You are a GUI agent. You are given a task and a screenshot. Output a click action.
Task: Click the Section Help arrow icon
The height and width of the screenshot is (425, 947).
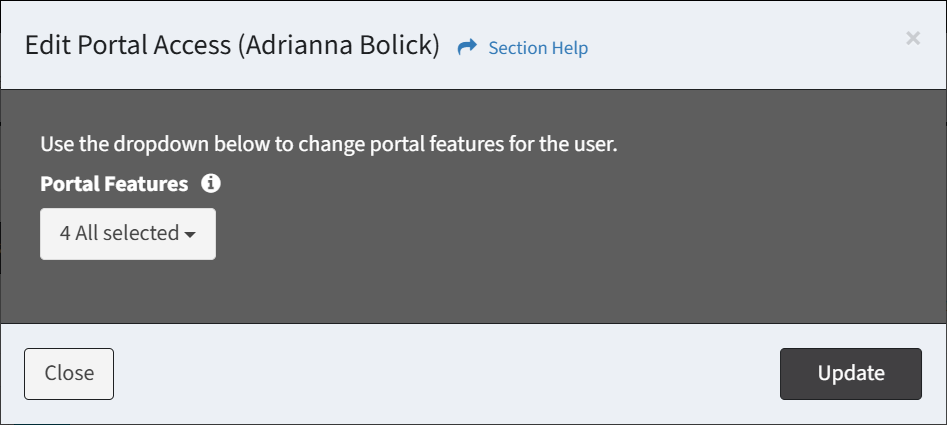pyautogui.click(x=467, y=48)
